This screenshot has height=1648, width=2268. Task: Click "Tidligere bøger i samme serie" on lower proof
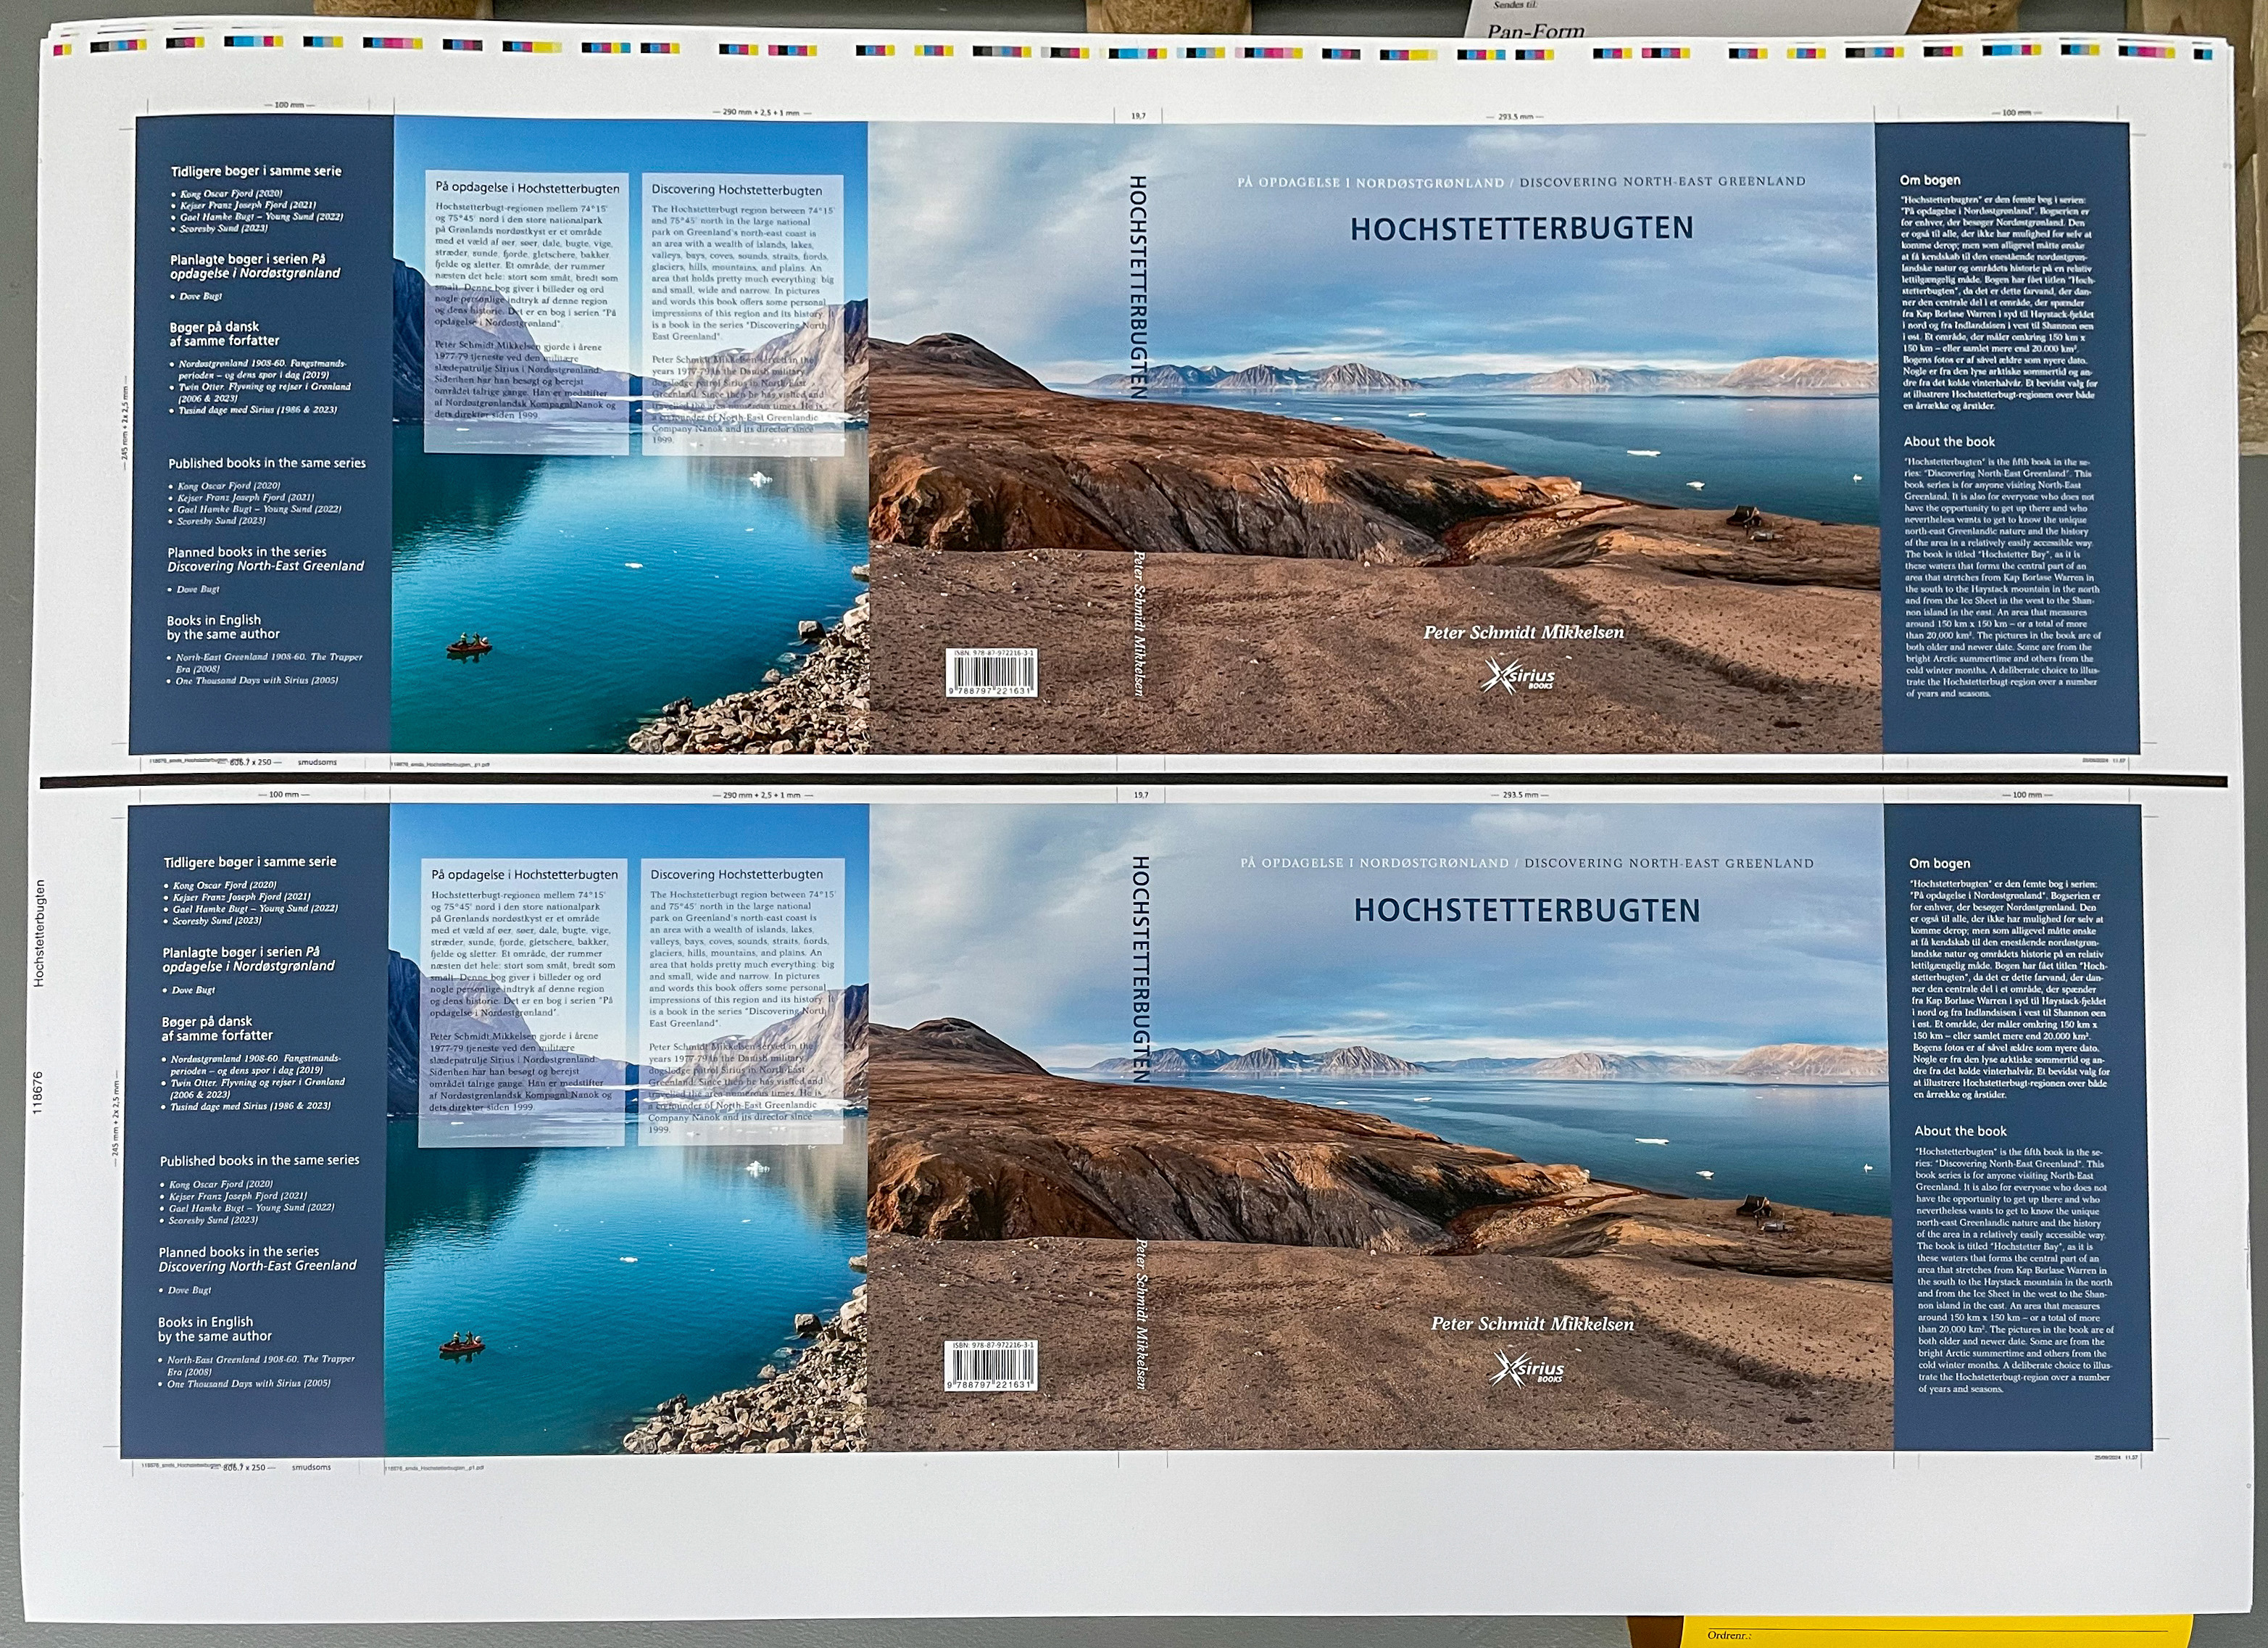pos(250,862)
